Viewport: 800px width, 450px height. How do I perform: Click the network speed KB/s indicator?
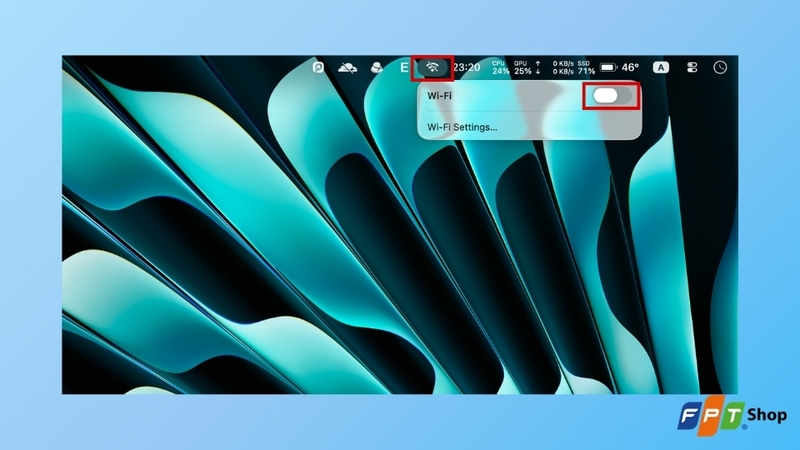click(563, 67)
